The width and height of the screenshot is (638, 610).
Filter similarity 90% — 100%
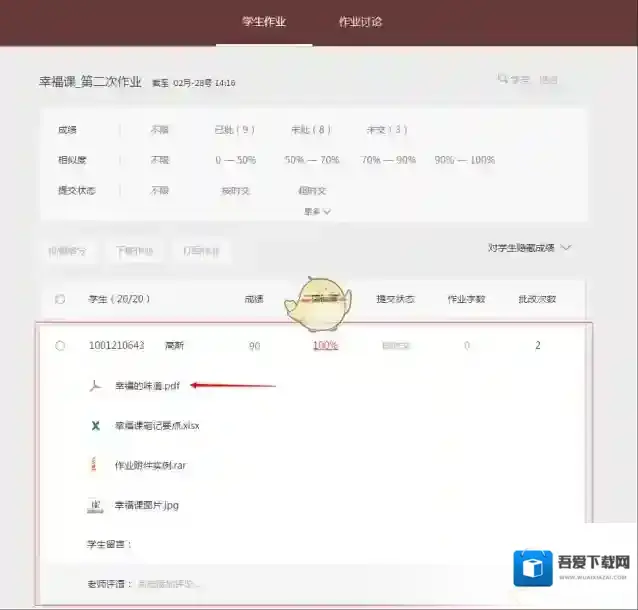465,160
